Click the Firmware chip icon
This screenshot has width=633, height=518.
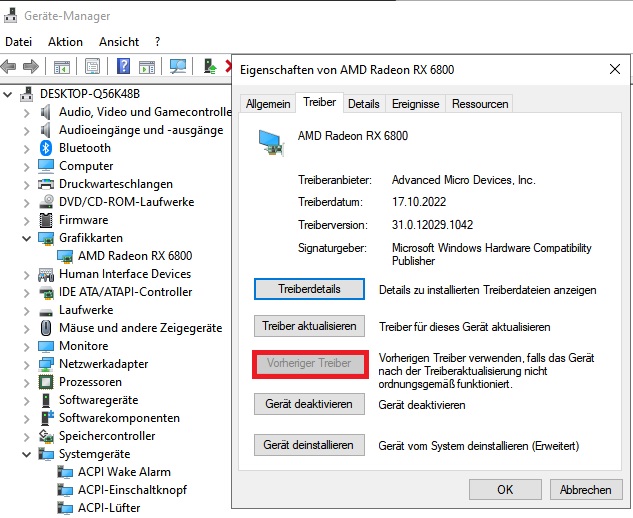click(x=46, y=220)
